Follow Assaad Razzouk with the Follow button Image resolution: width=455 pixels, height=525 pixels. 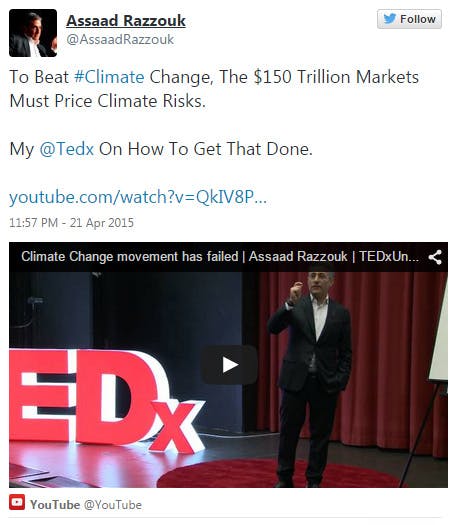point(409,19)
